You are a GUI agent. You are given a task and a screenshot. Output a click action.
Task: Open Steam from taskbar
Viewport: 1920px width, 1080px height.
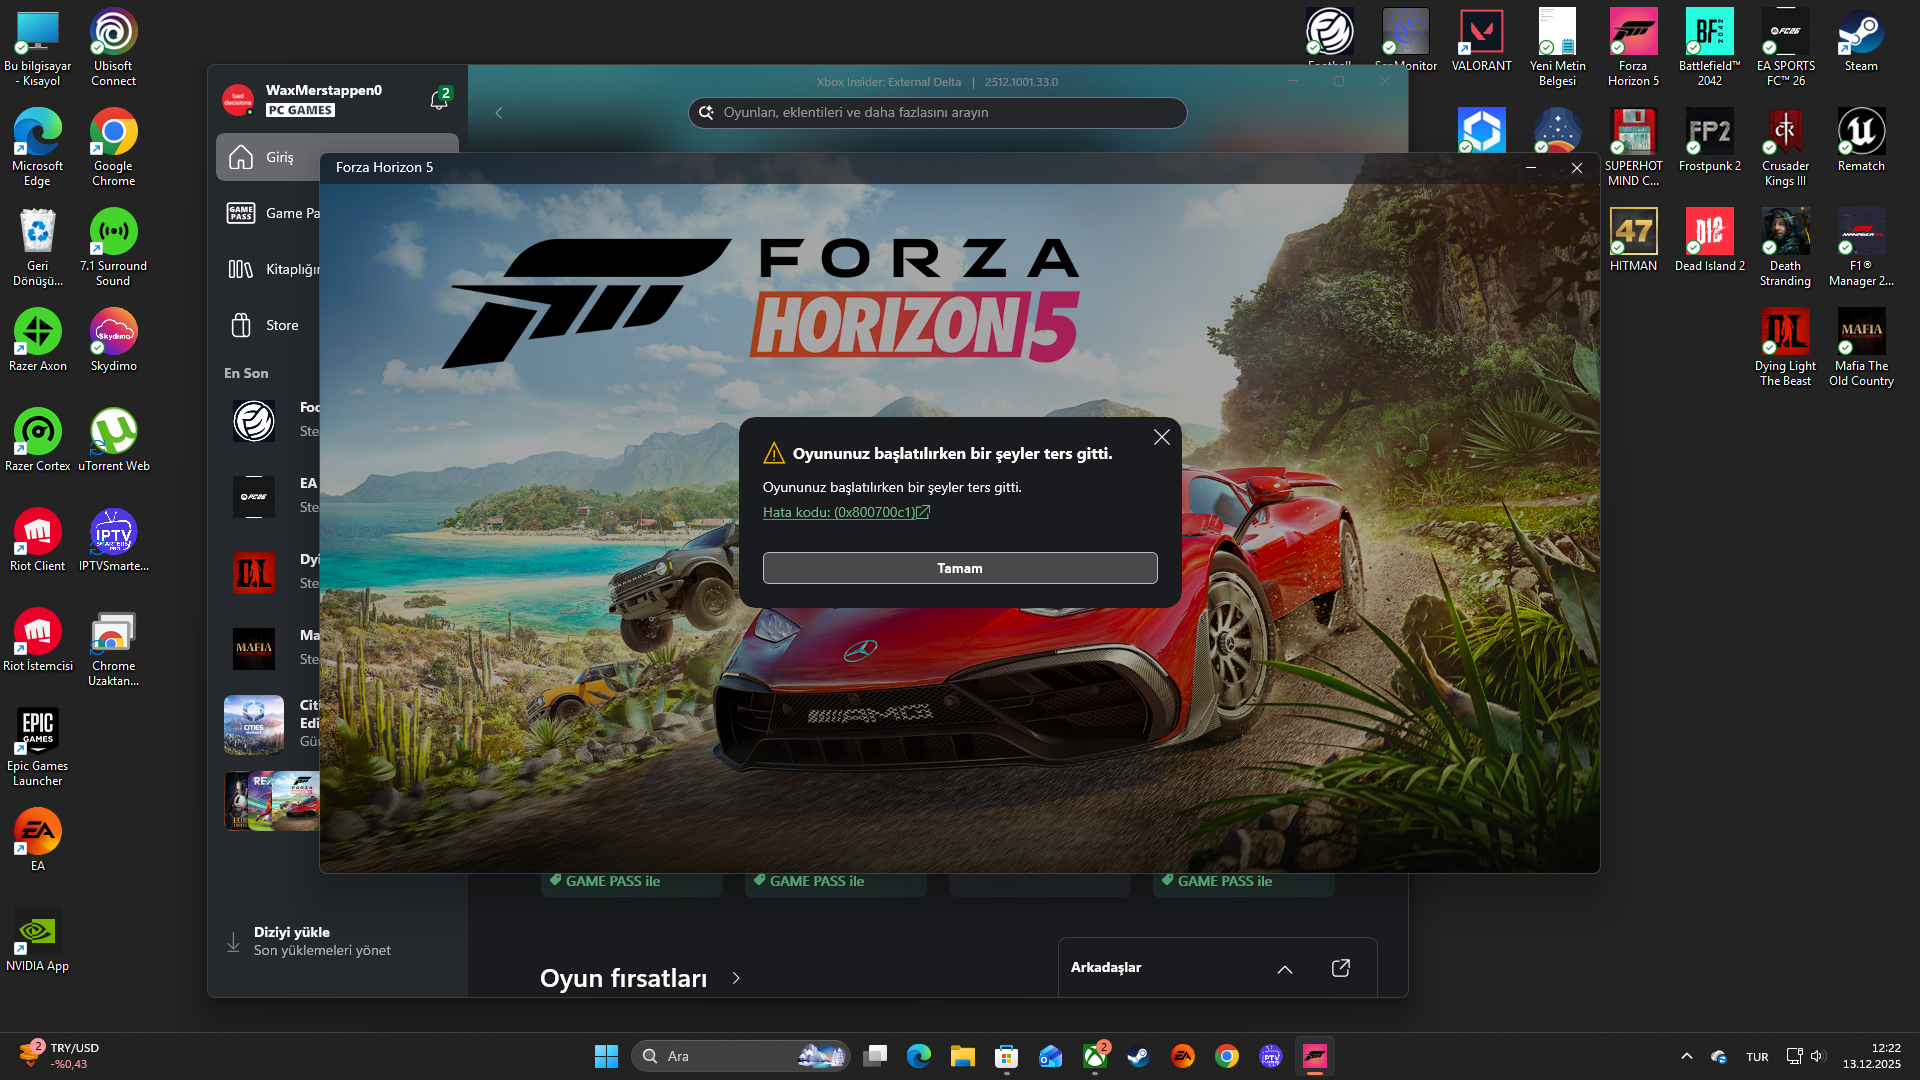click(x=1138, y=1056)
